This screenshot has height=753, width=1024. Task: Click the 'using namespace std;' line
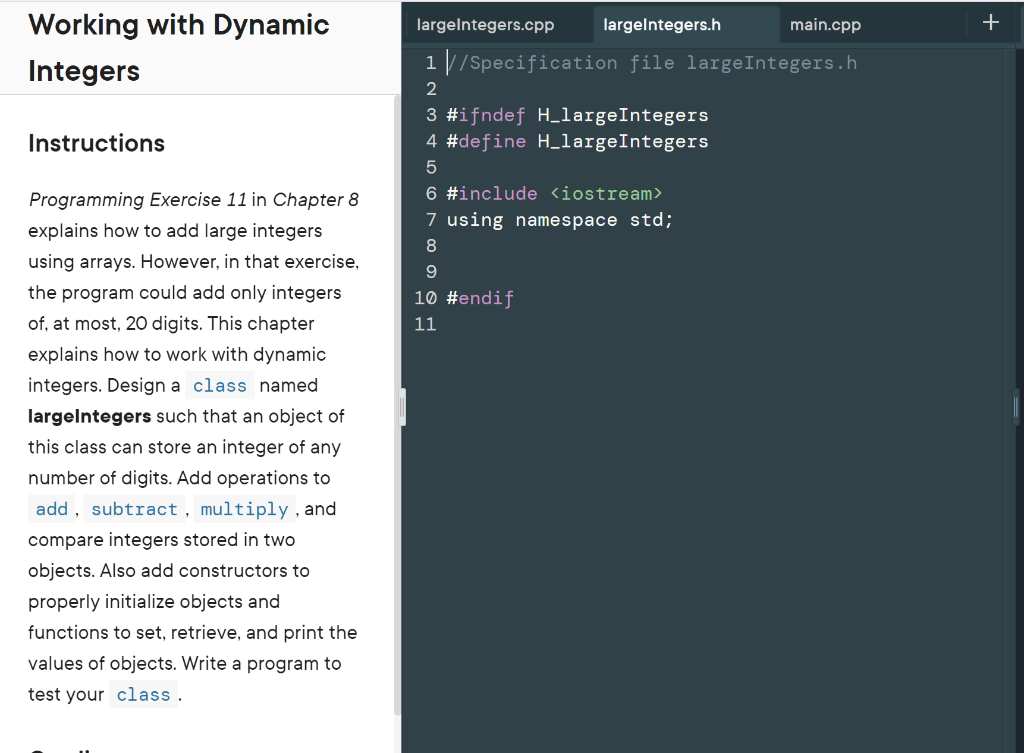559,219
